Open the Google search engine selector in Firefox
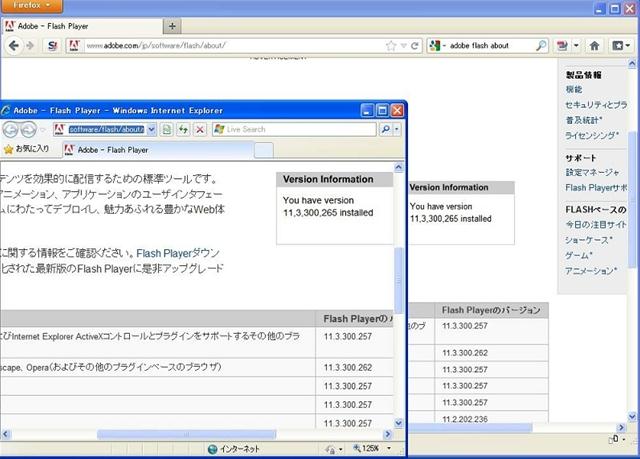640x459 pixels. pos(437,46)
